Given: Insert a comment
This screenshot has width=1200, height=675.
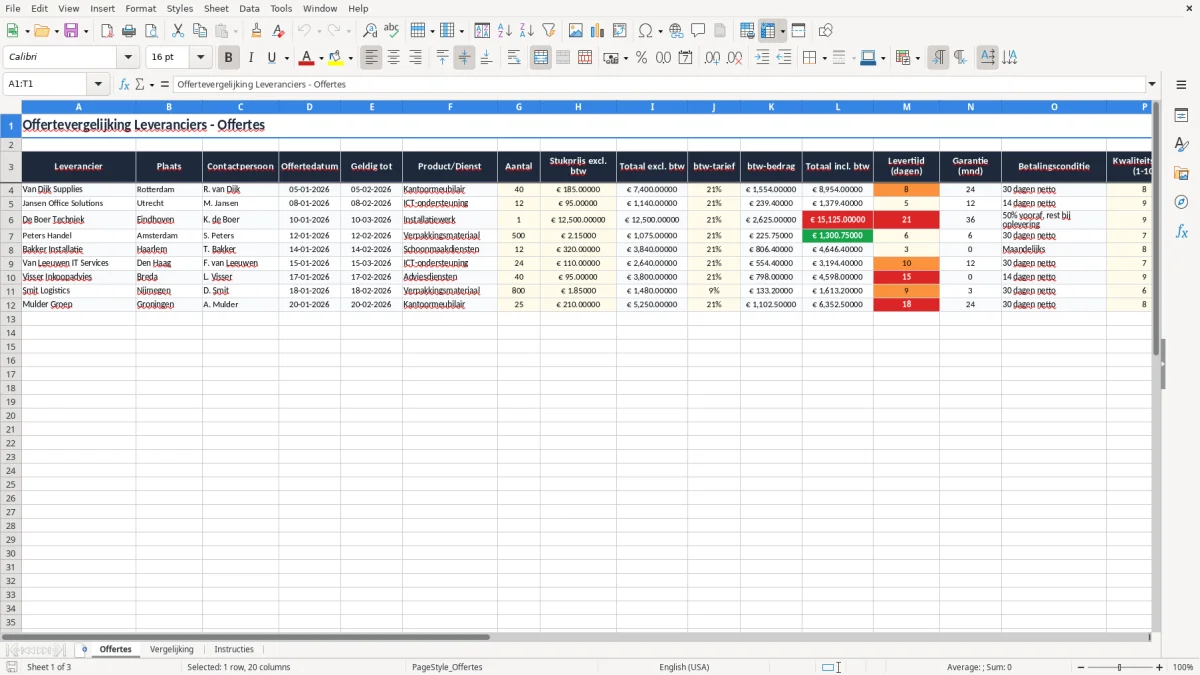Looking at the screenshot, I should tap(698, 31).
